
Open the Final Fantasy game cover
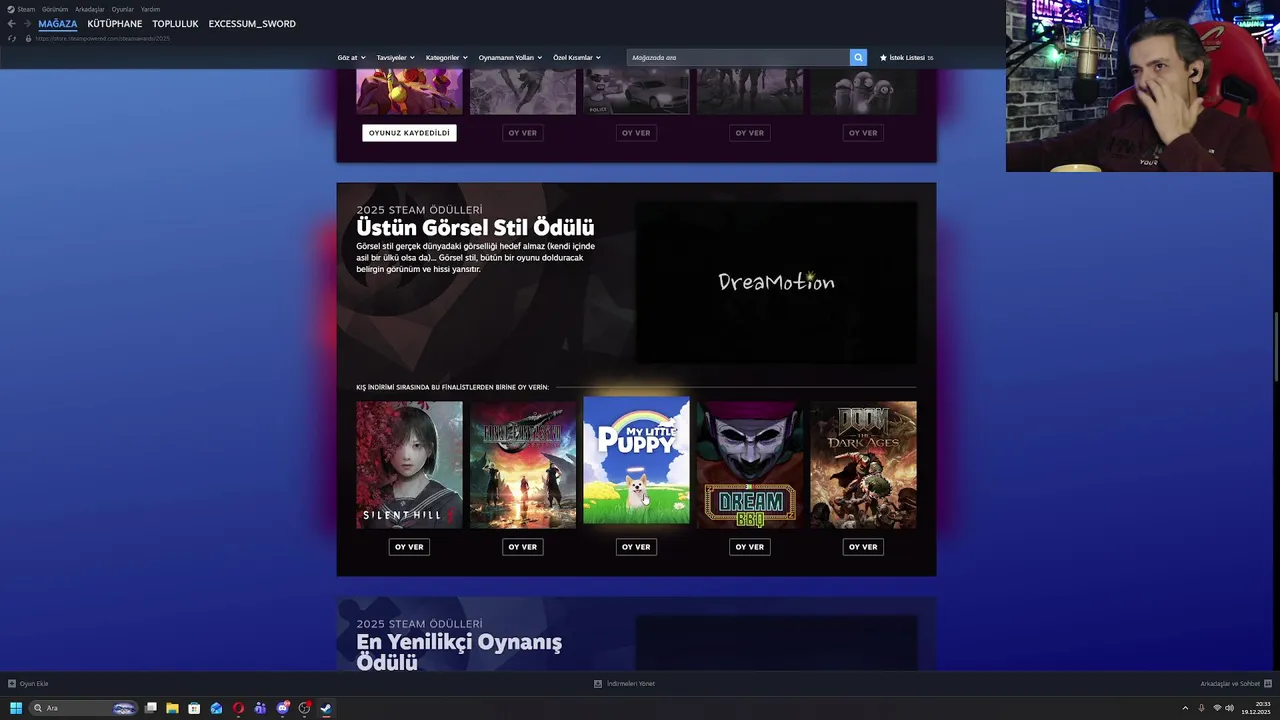point(523,465)
